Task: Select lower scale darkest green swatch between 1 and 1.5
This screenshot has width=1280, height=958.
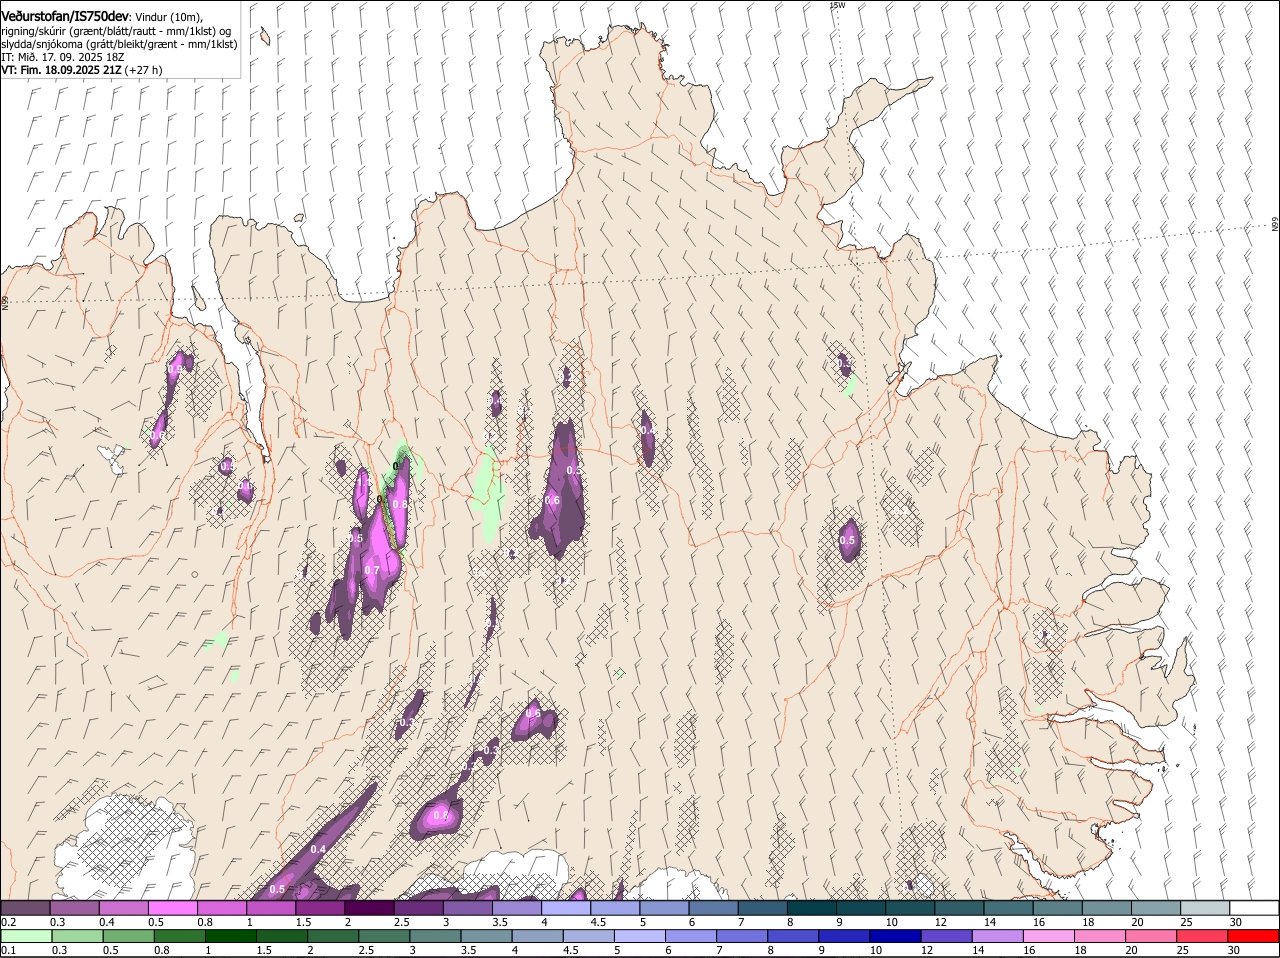Action: 230,936
